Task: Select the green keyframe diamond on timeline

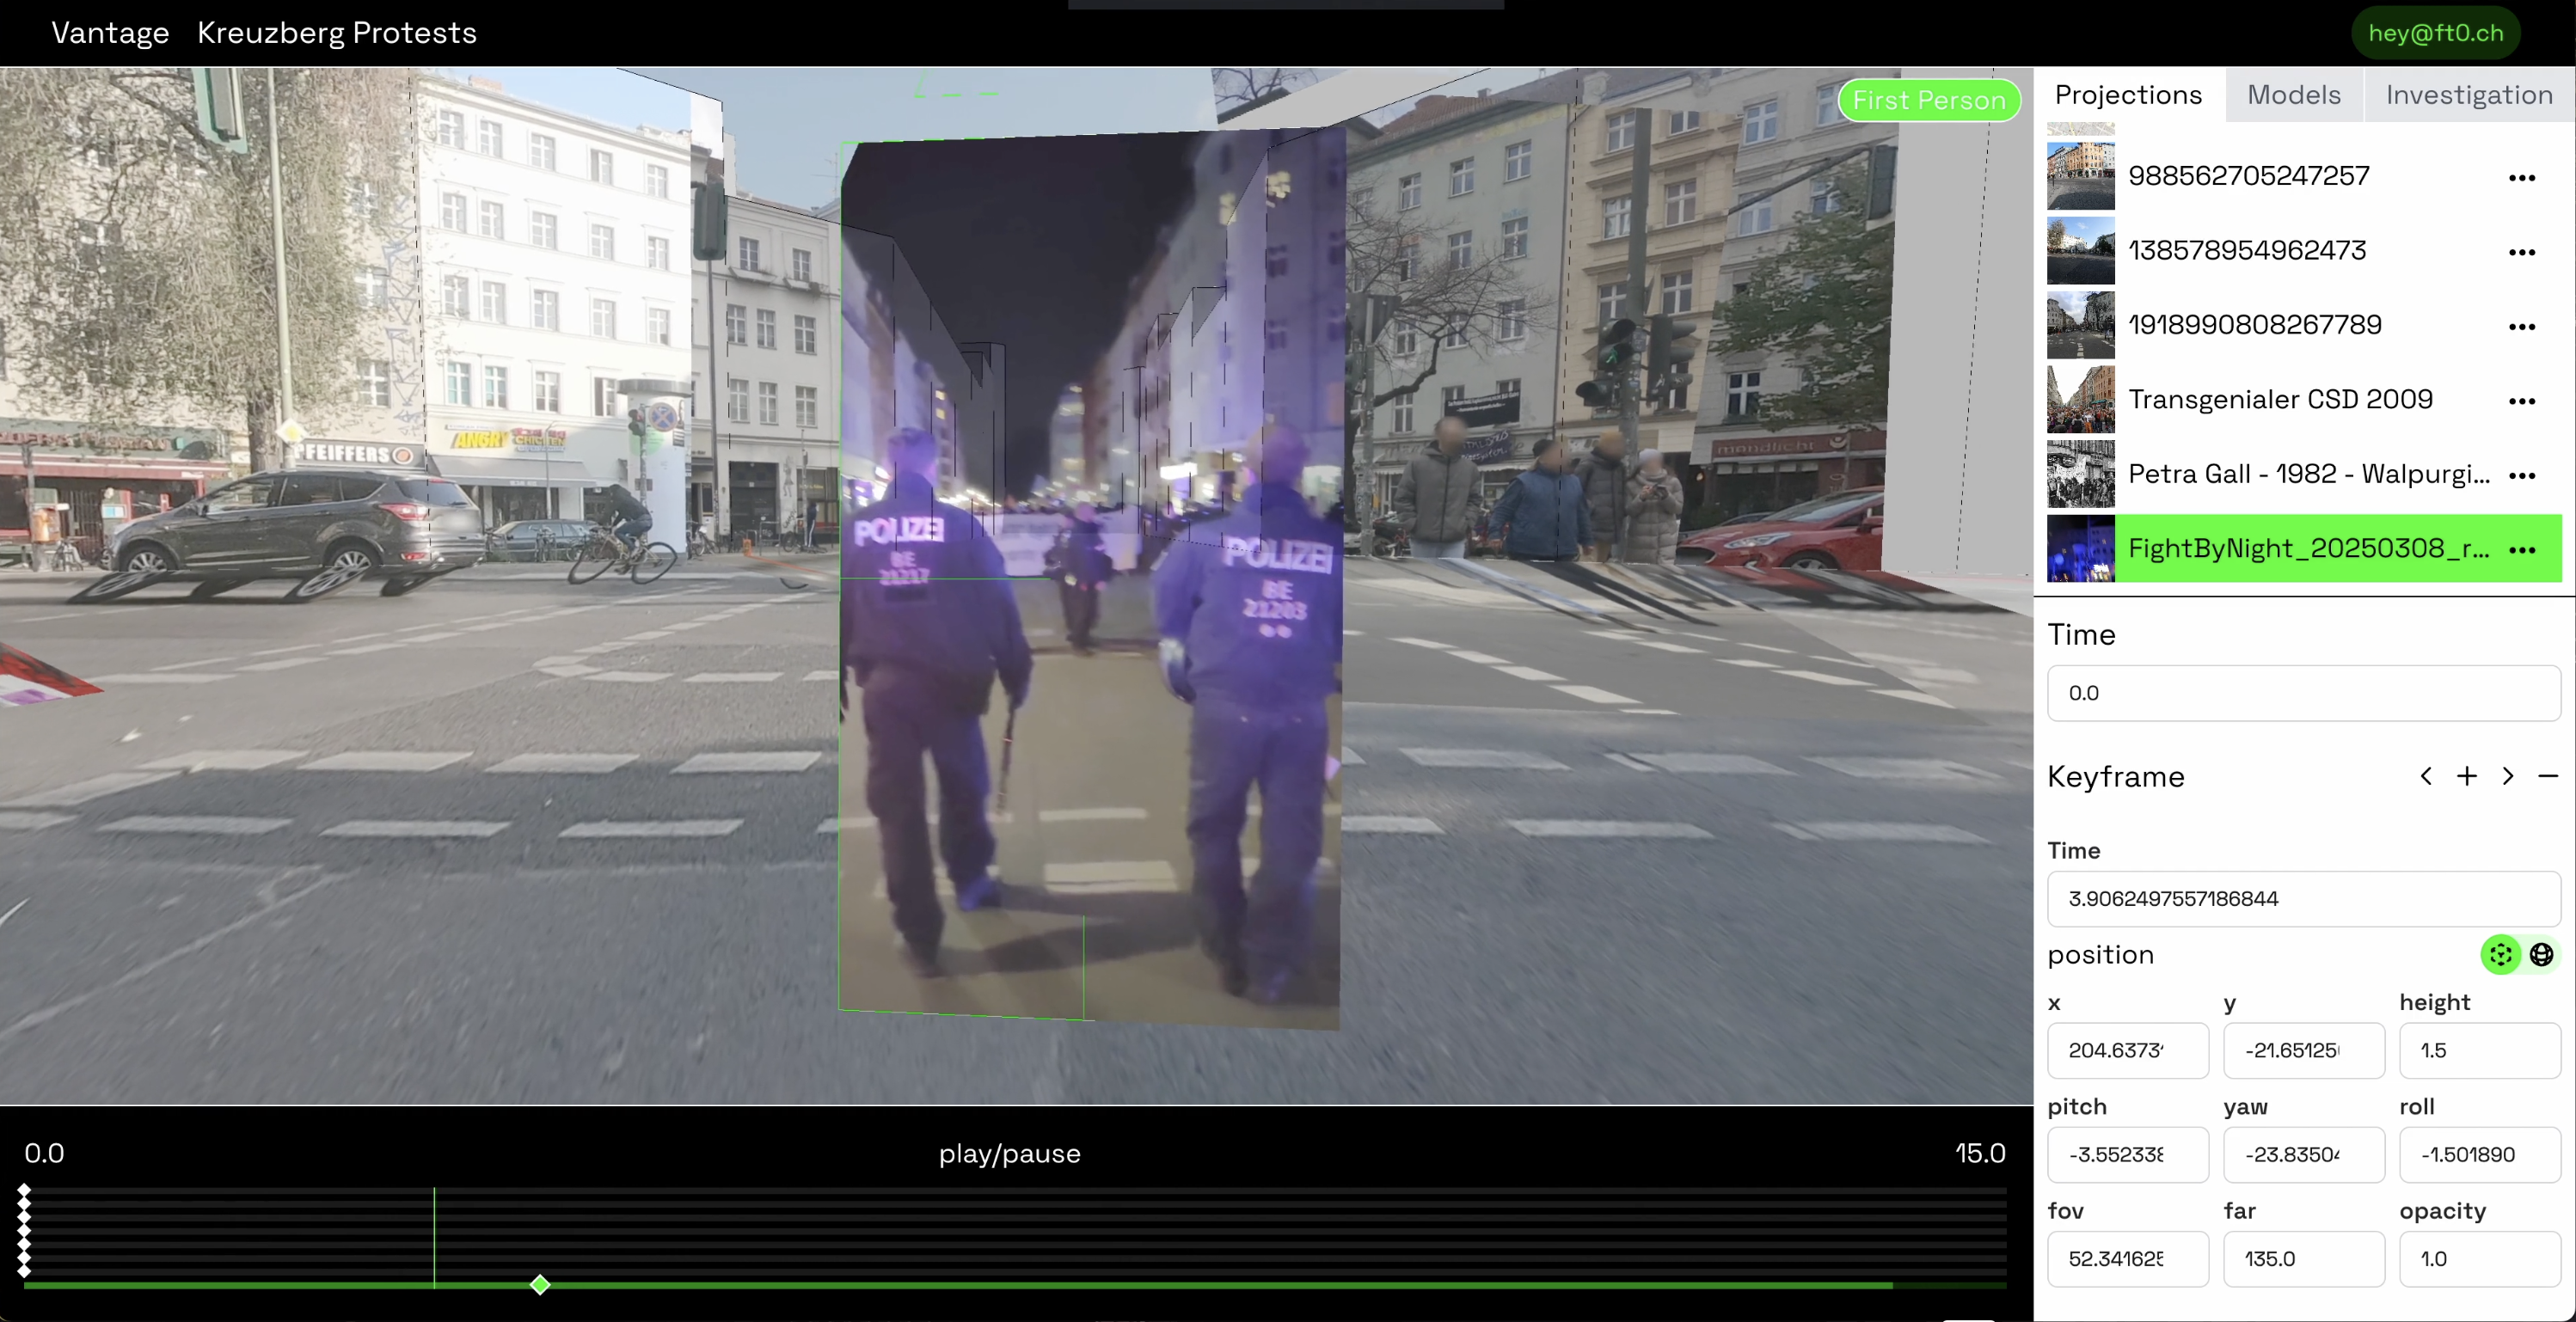Action: tap(540, 1285)
